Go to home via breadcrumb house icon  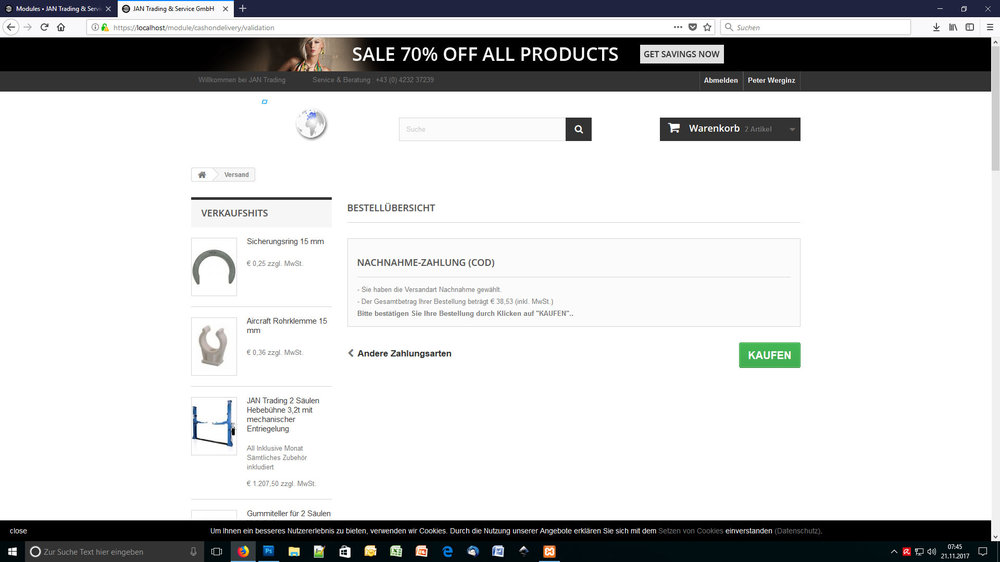coord(202,175)
